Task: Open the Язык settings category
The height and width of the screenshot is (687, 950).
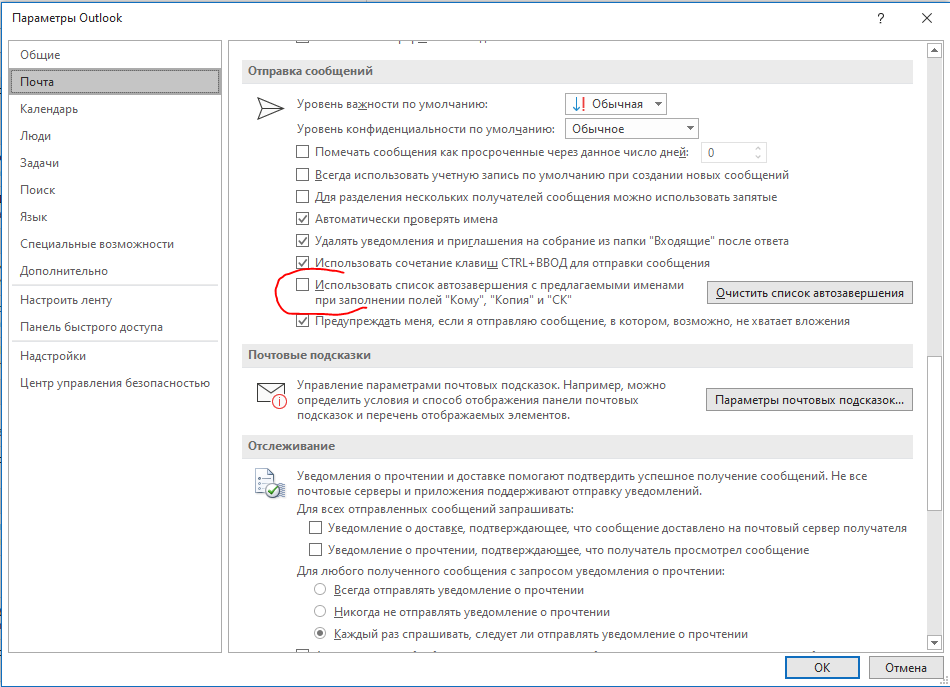Action: (115, 217)
